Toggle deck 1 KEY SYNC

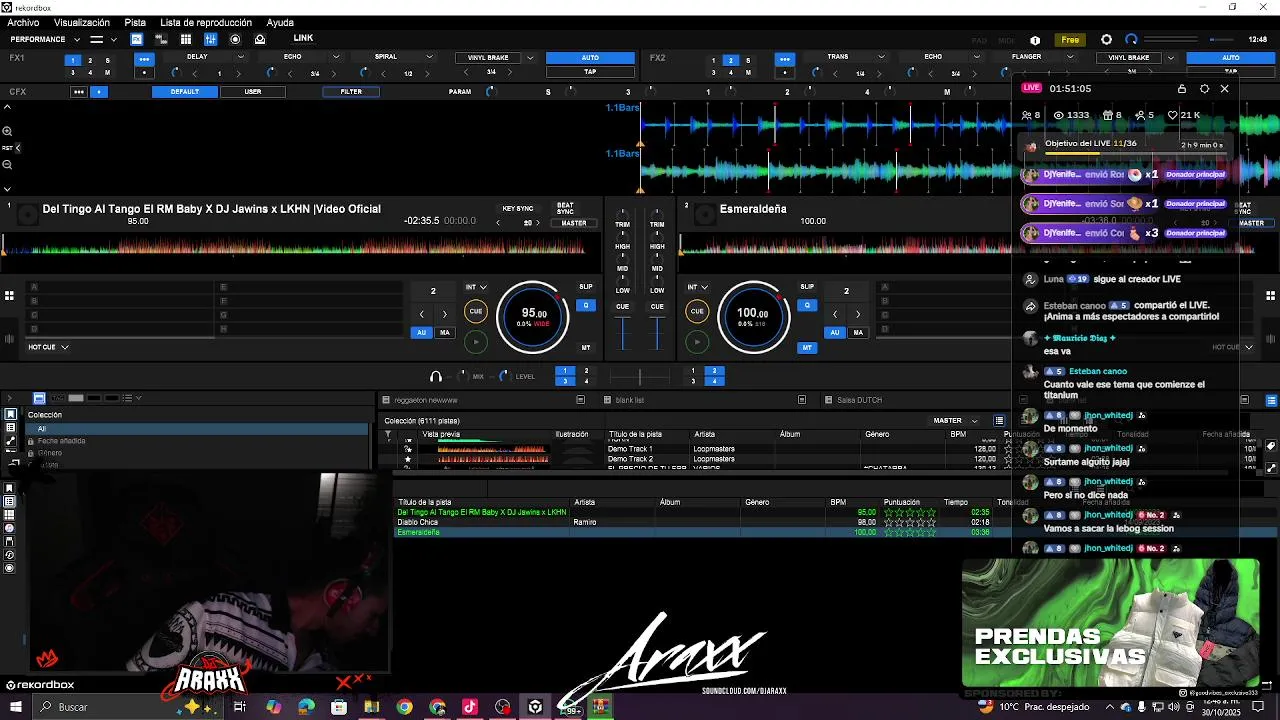[x=518, y=209]
